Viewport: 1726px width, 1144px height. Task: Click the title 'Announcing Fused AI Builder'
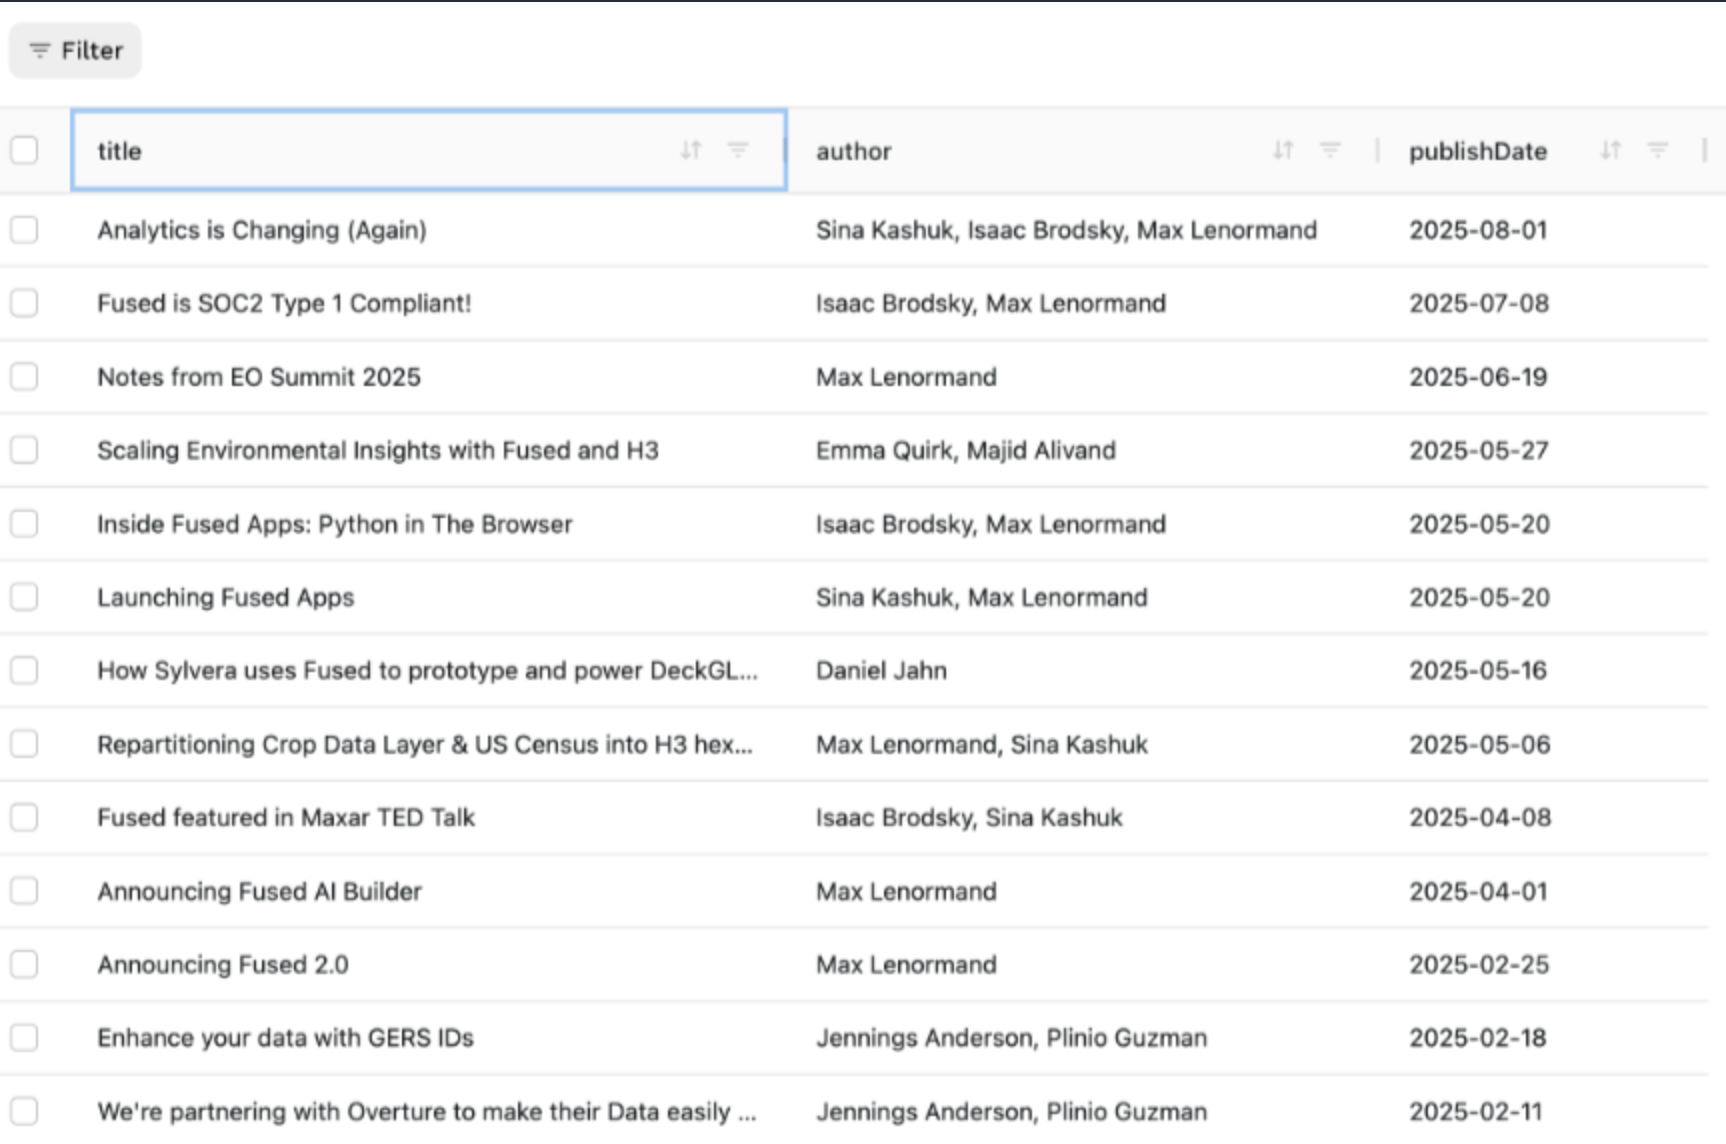coord(259,891)
